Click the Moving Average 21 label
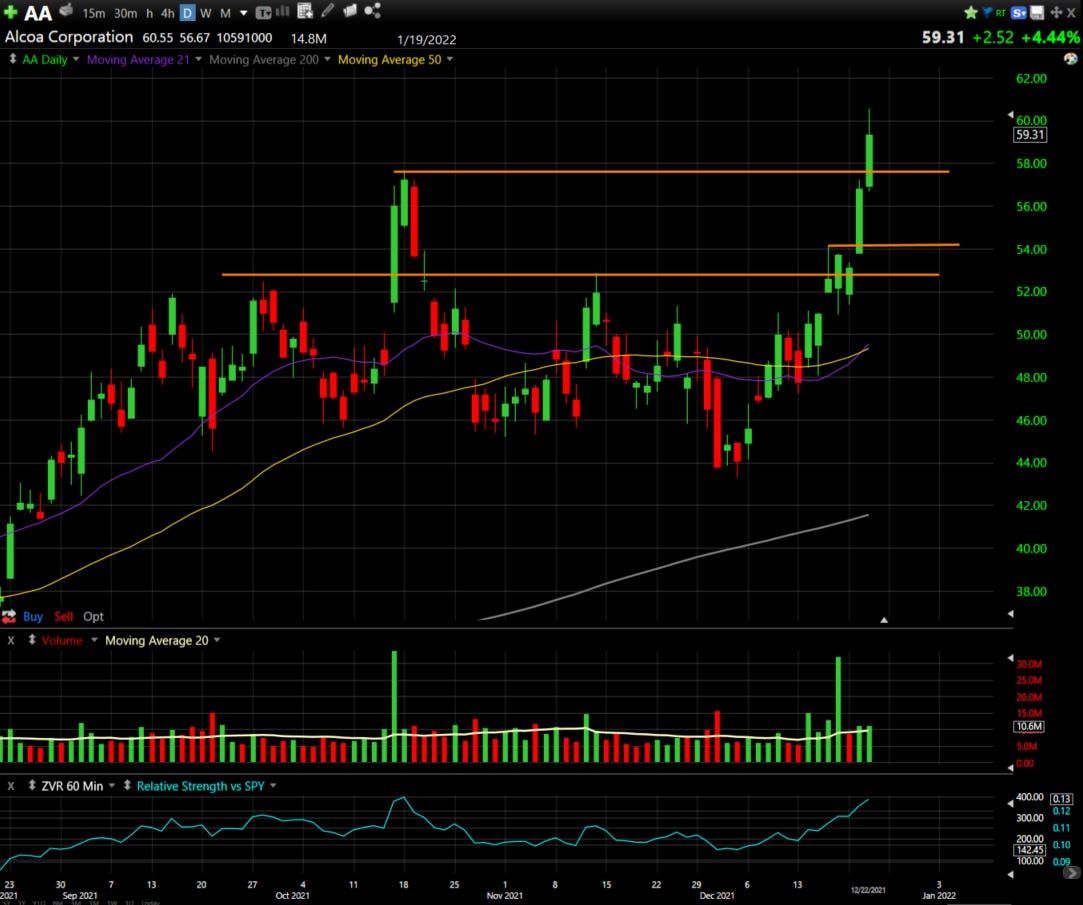This screenshot has width=1083, height=905. pyautogui.click(x=138, y=59)
